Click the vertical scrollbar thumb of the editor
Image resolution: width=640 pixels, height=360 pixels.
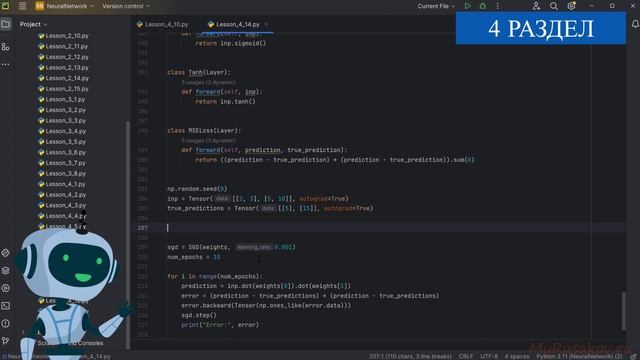pos(623,311)
